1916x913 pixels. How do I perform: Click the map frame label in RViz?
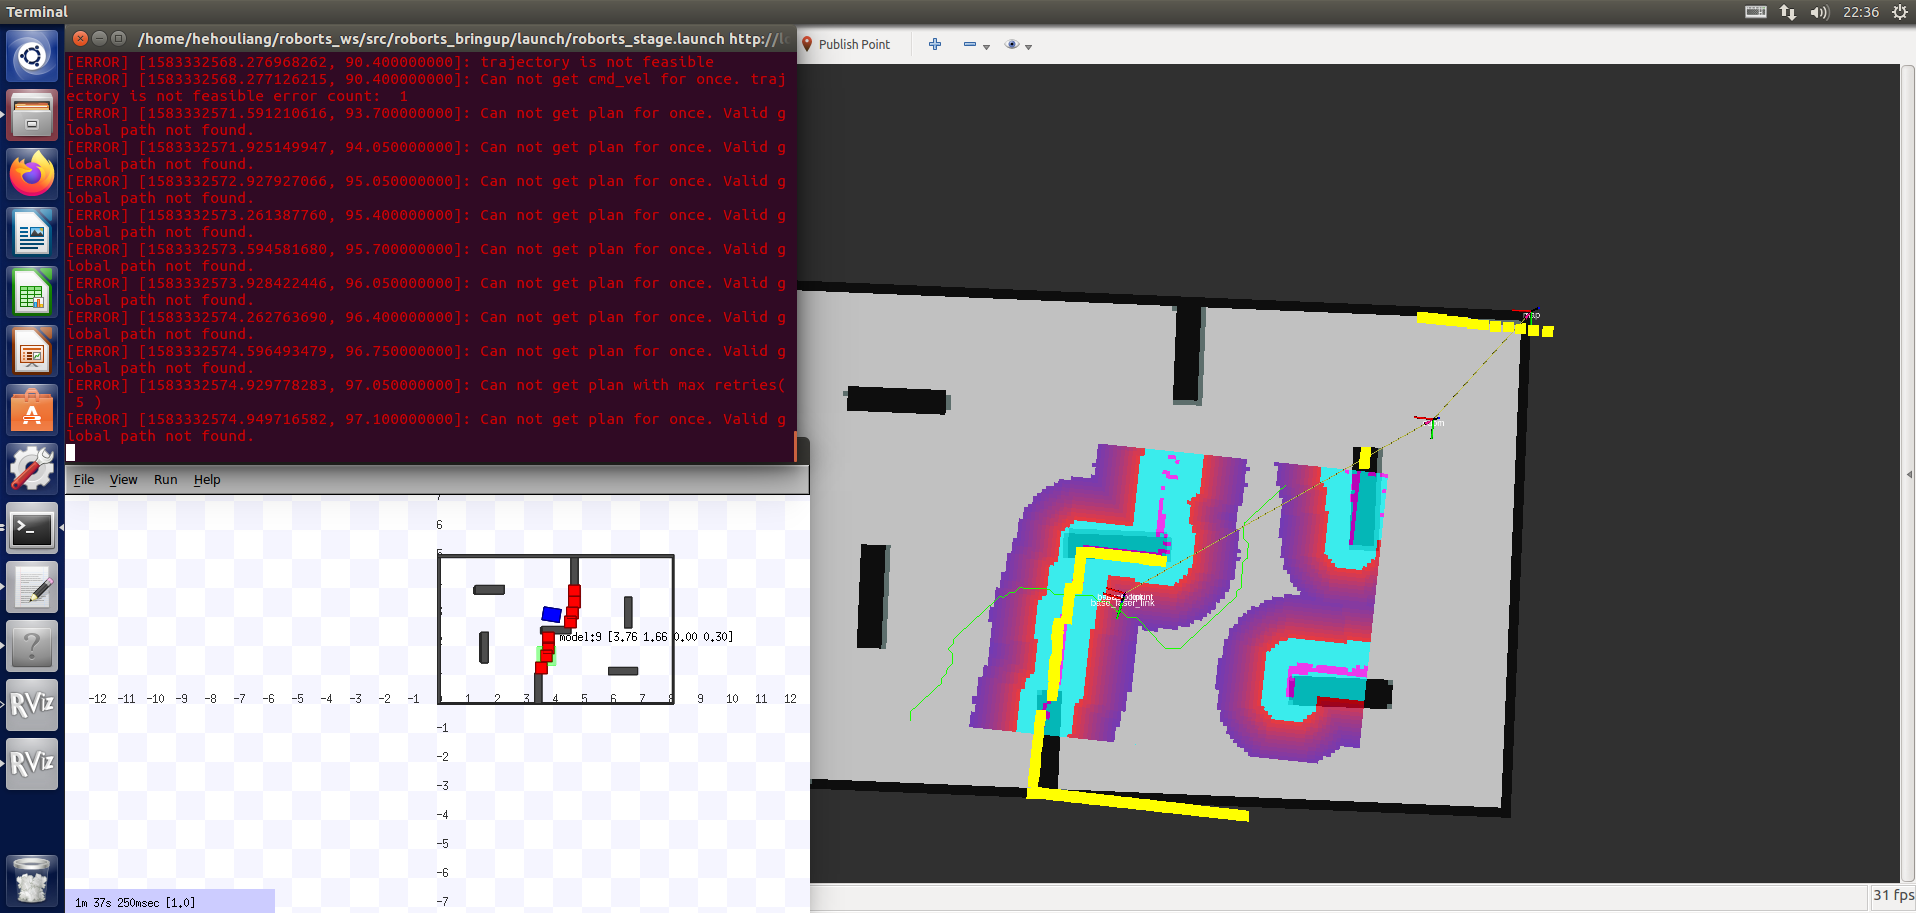pos(1532,315)
